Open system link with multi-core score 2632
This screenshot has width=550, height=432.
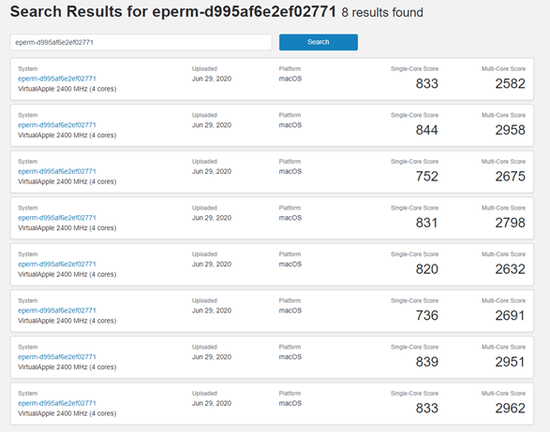(x=57, y=264)
